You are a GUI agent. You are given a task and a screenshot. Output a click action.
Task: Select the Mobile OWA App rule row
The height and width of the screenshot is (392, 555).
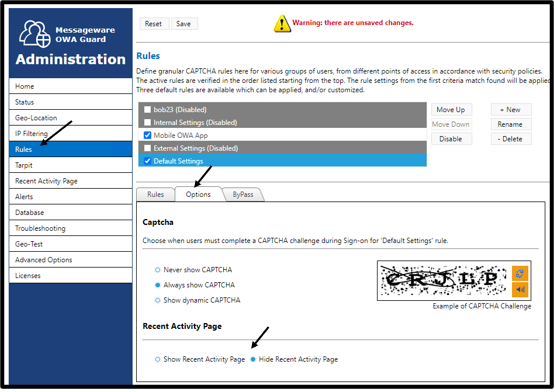point(282,135)
